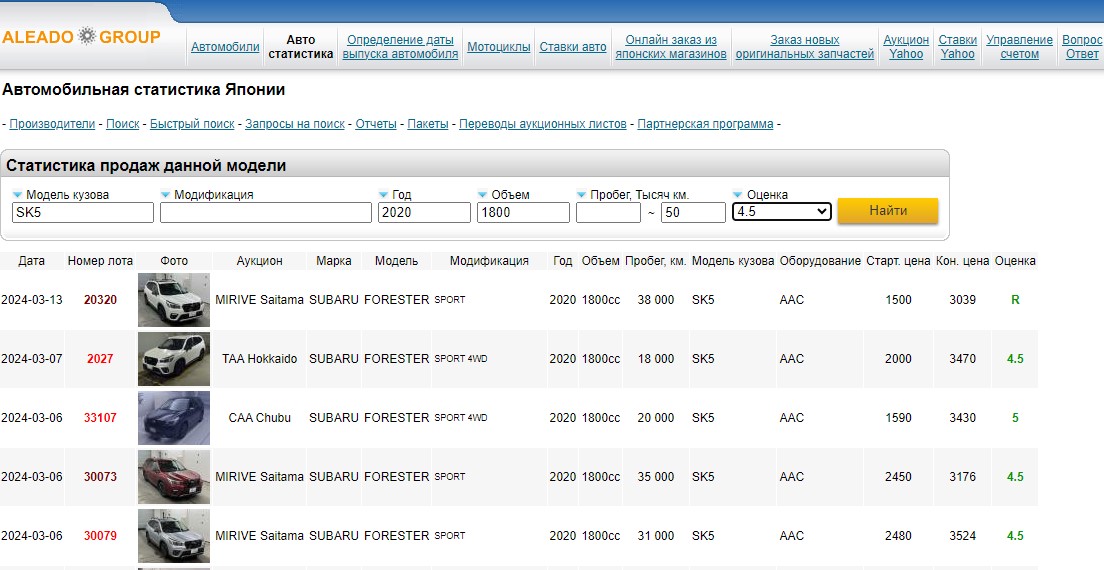
Task: Follow the Производители link
Action: [52, 124]
